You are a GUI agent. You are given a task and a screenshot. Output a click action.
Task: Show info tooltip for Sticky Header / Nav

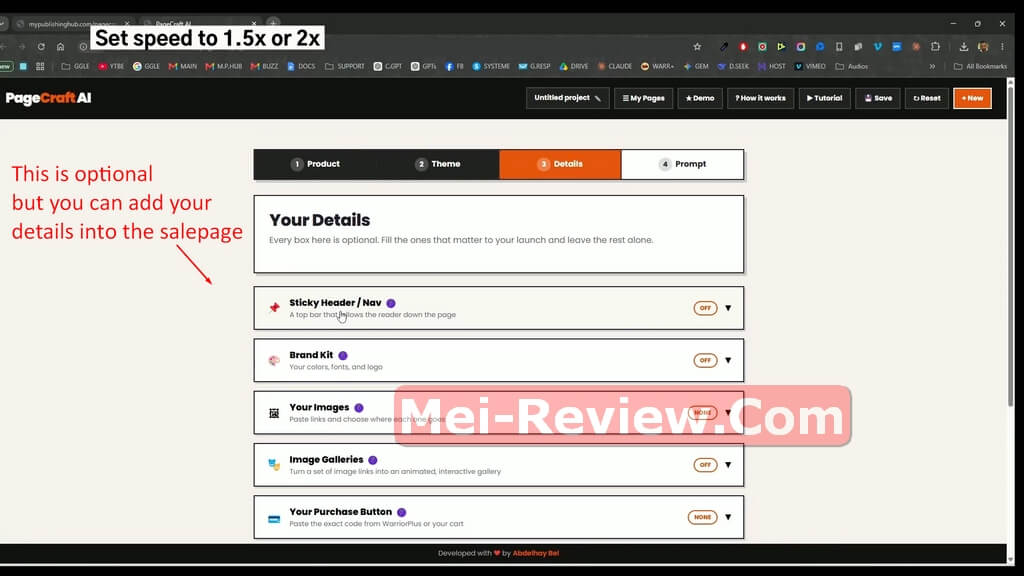tap(391, 303)
